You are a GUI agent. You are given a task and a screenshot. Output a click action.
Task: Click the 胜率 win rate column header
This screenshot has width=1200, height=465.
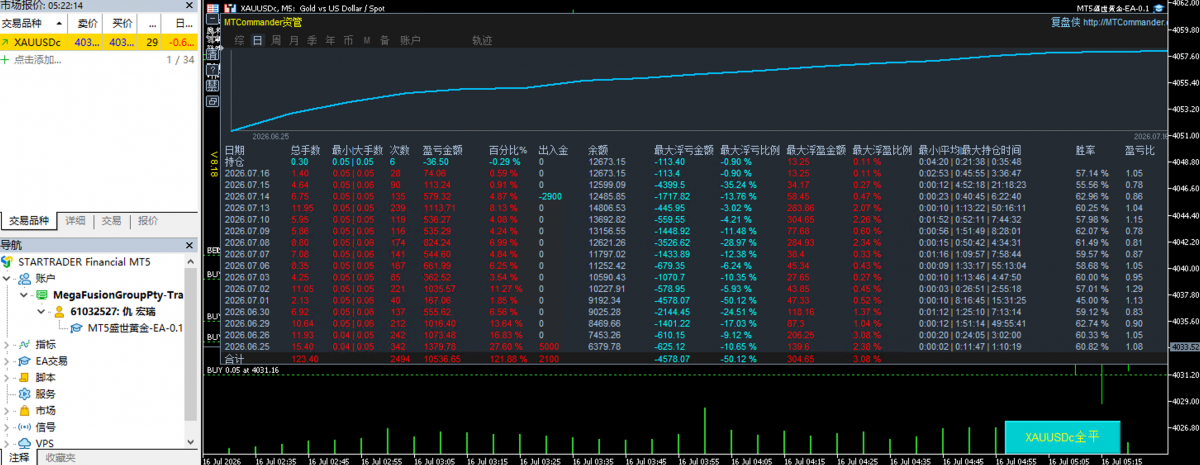pos(1084,150)
